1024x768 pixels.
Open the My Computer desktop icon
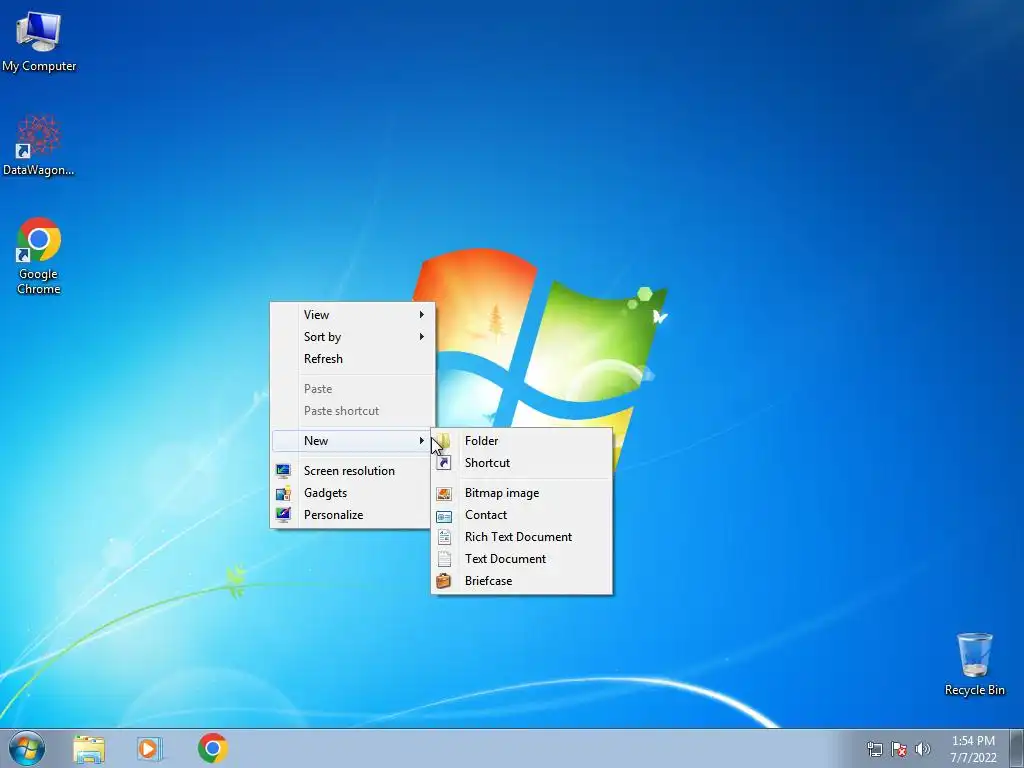[x=39, y=40]
